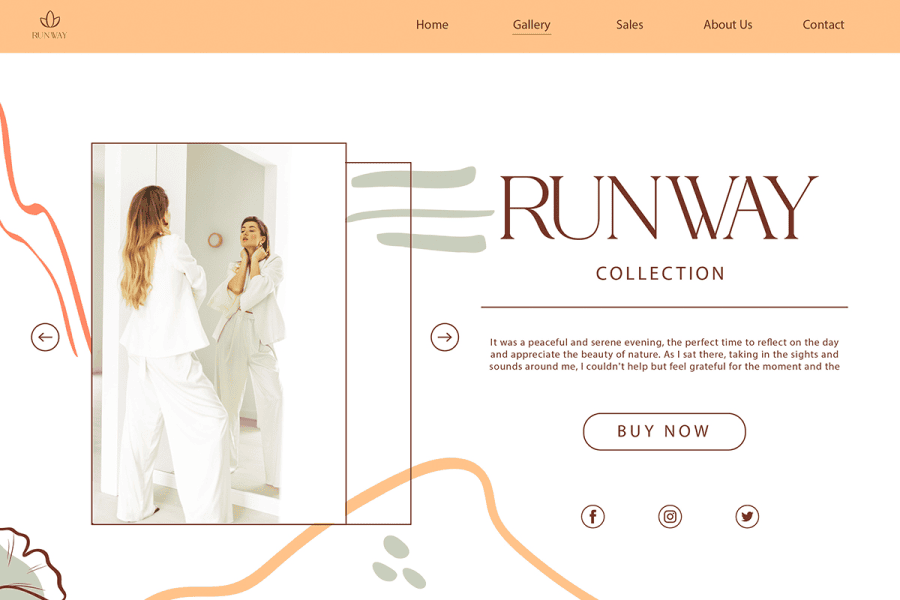Click the COLLECTION subtitle text
900x600 pixels.
[x=661, y=274]
